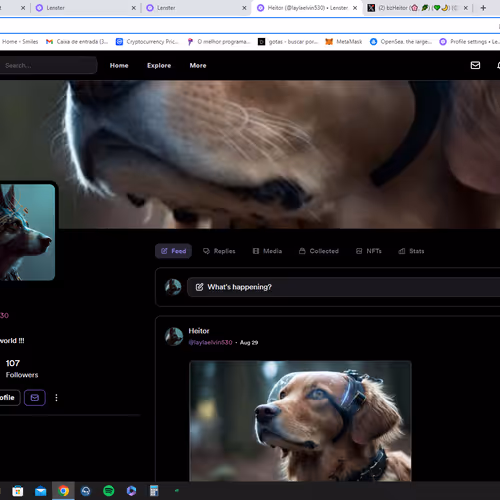Open the profile cover image of the dog
The height and width of the screenshot is (500, 500).
click(x=250, y=154)
